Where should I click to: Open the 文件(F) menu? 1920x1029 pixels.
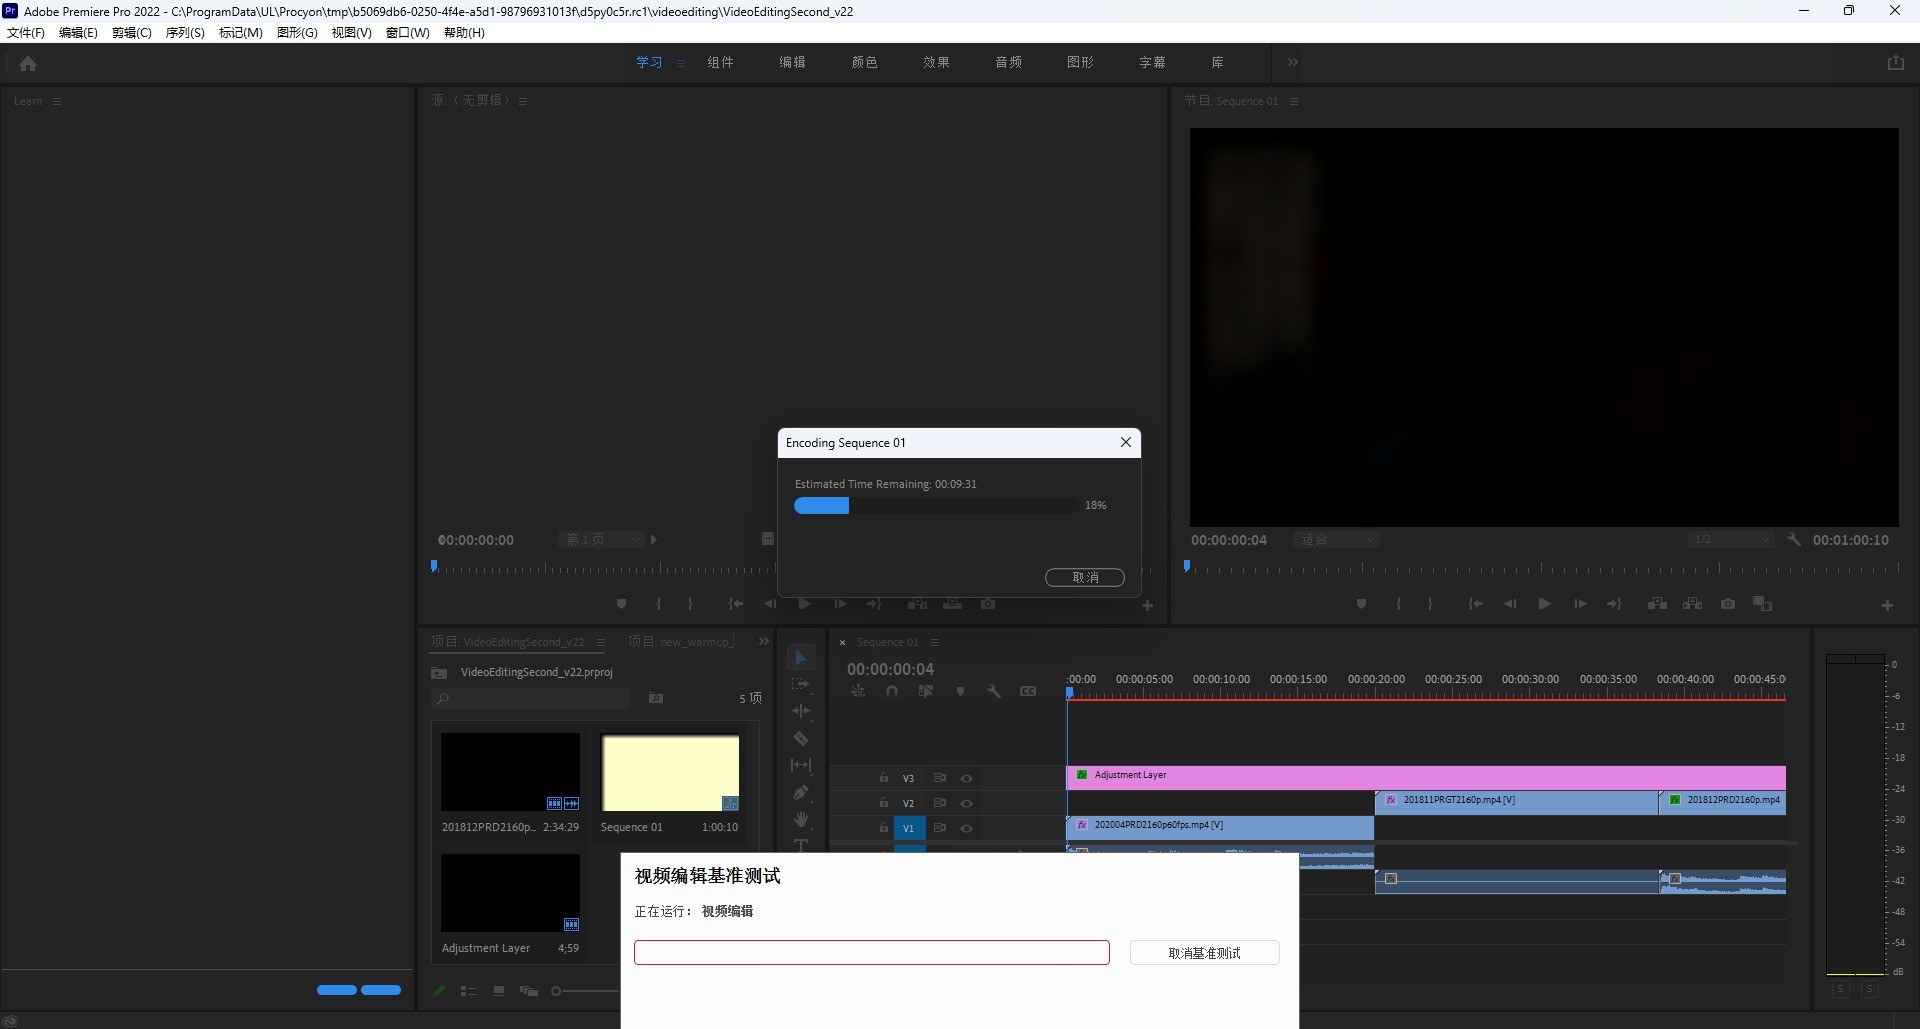point(26,33)
